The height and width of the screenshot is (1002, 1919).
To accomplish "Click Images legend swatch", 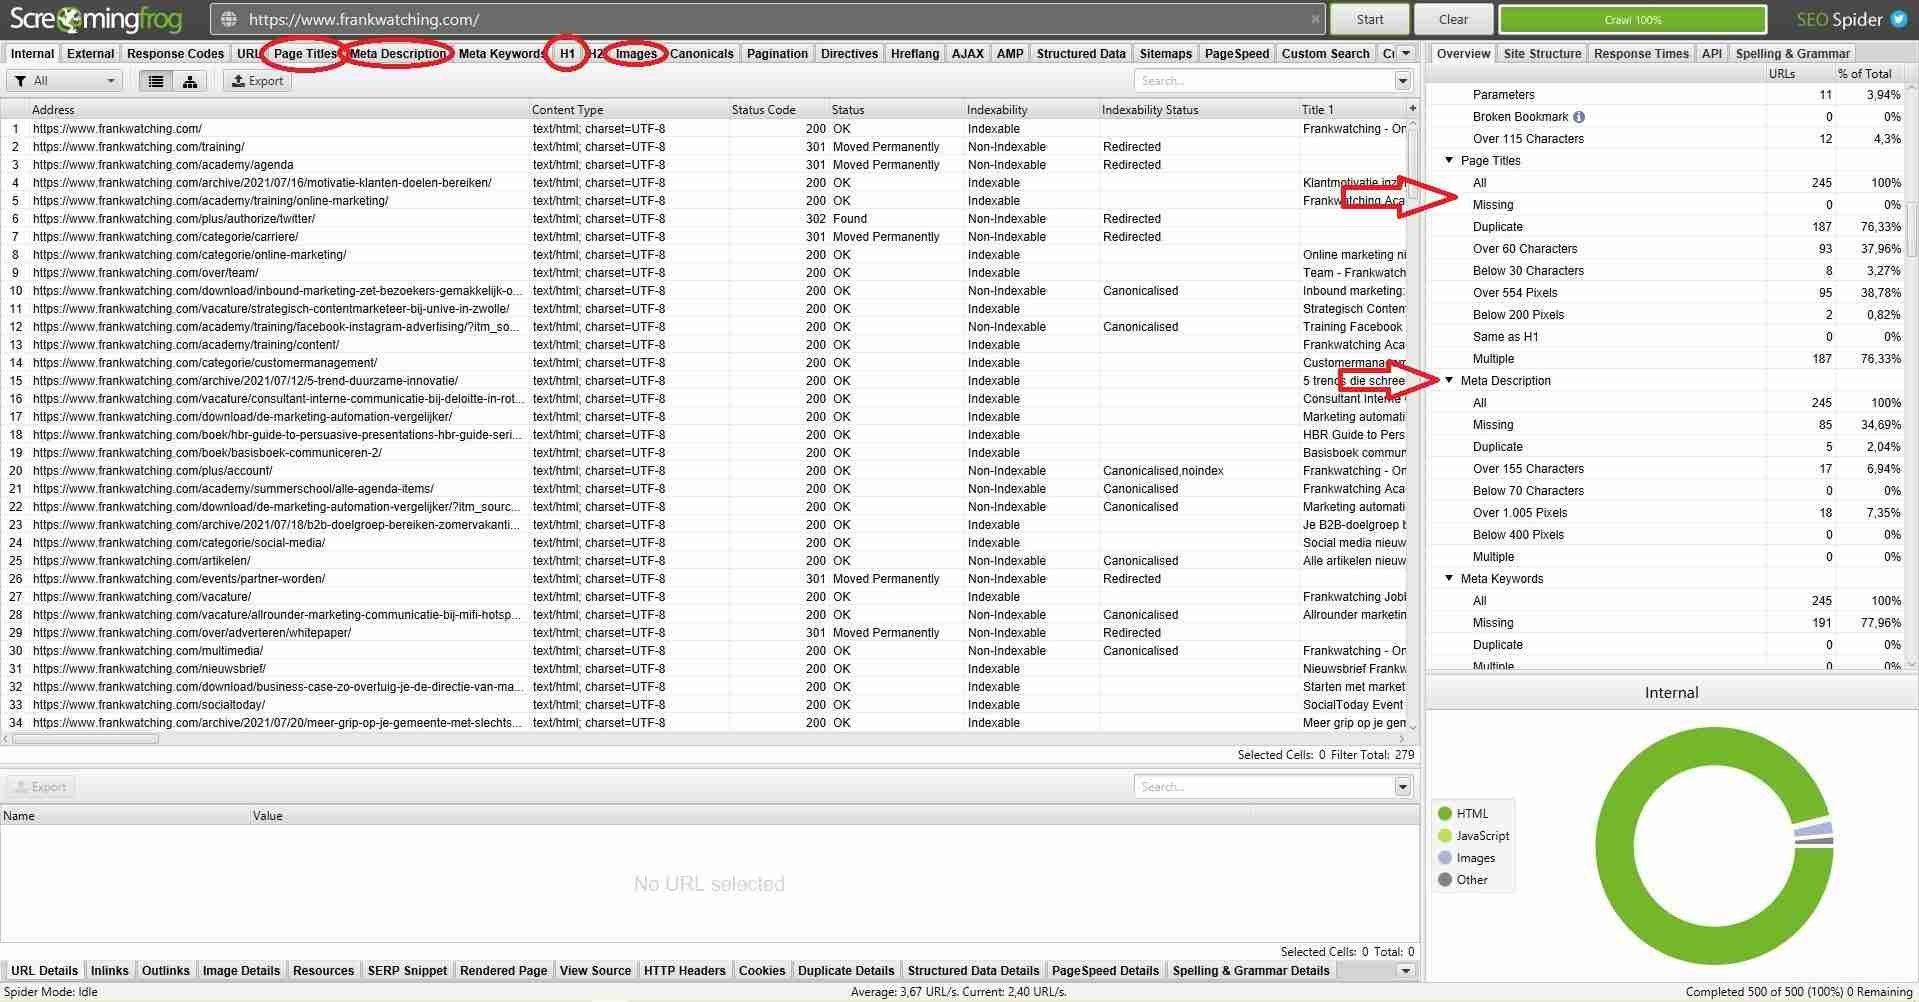I will 1444,858.
